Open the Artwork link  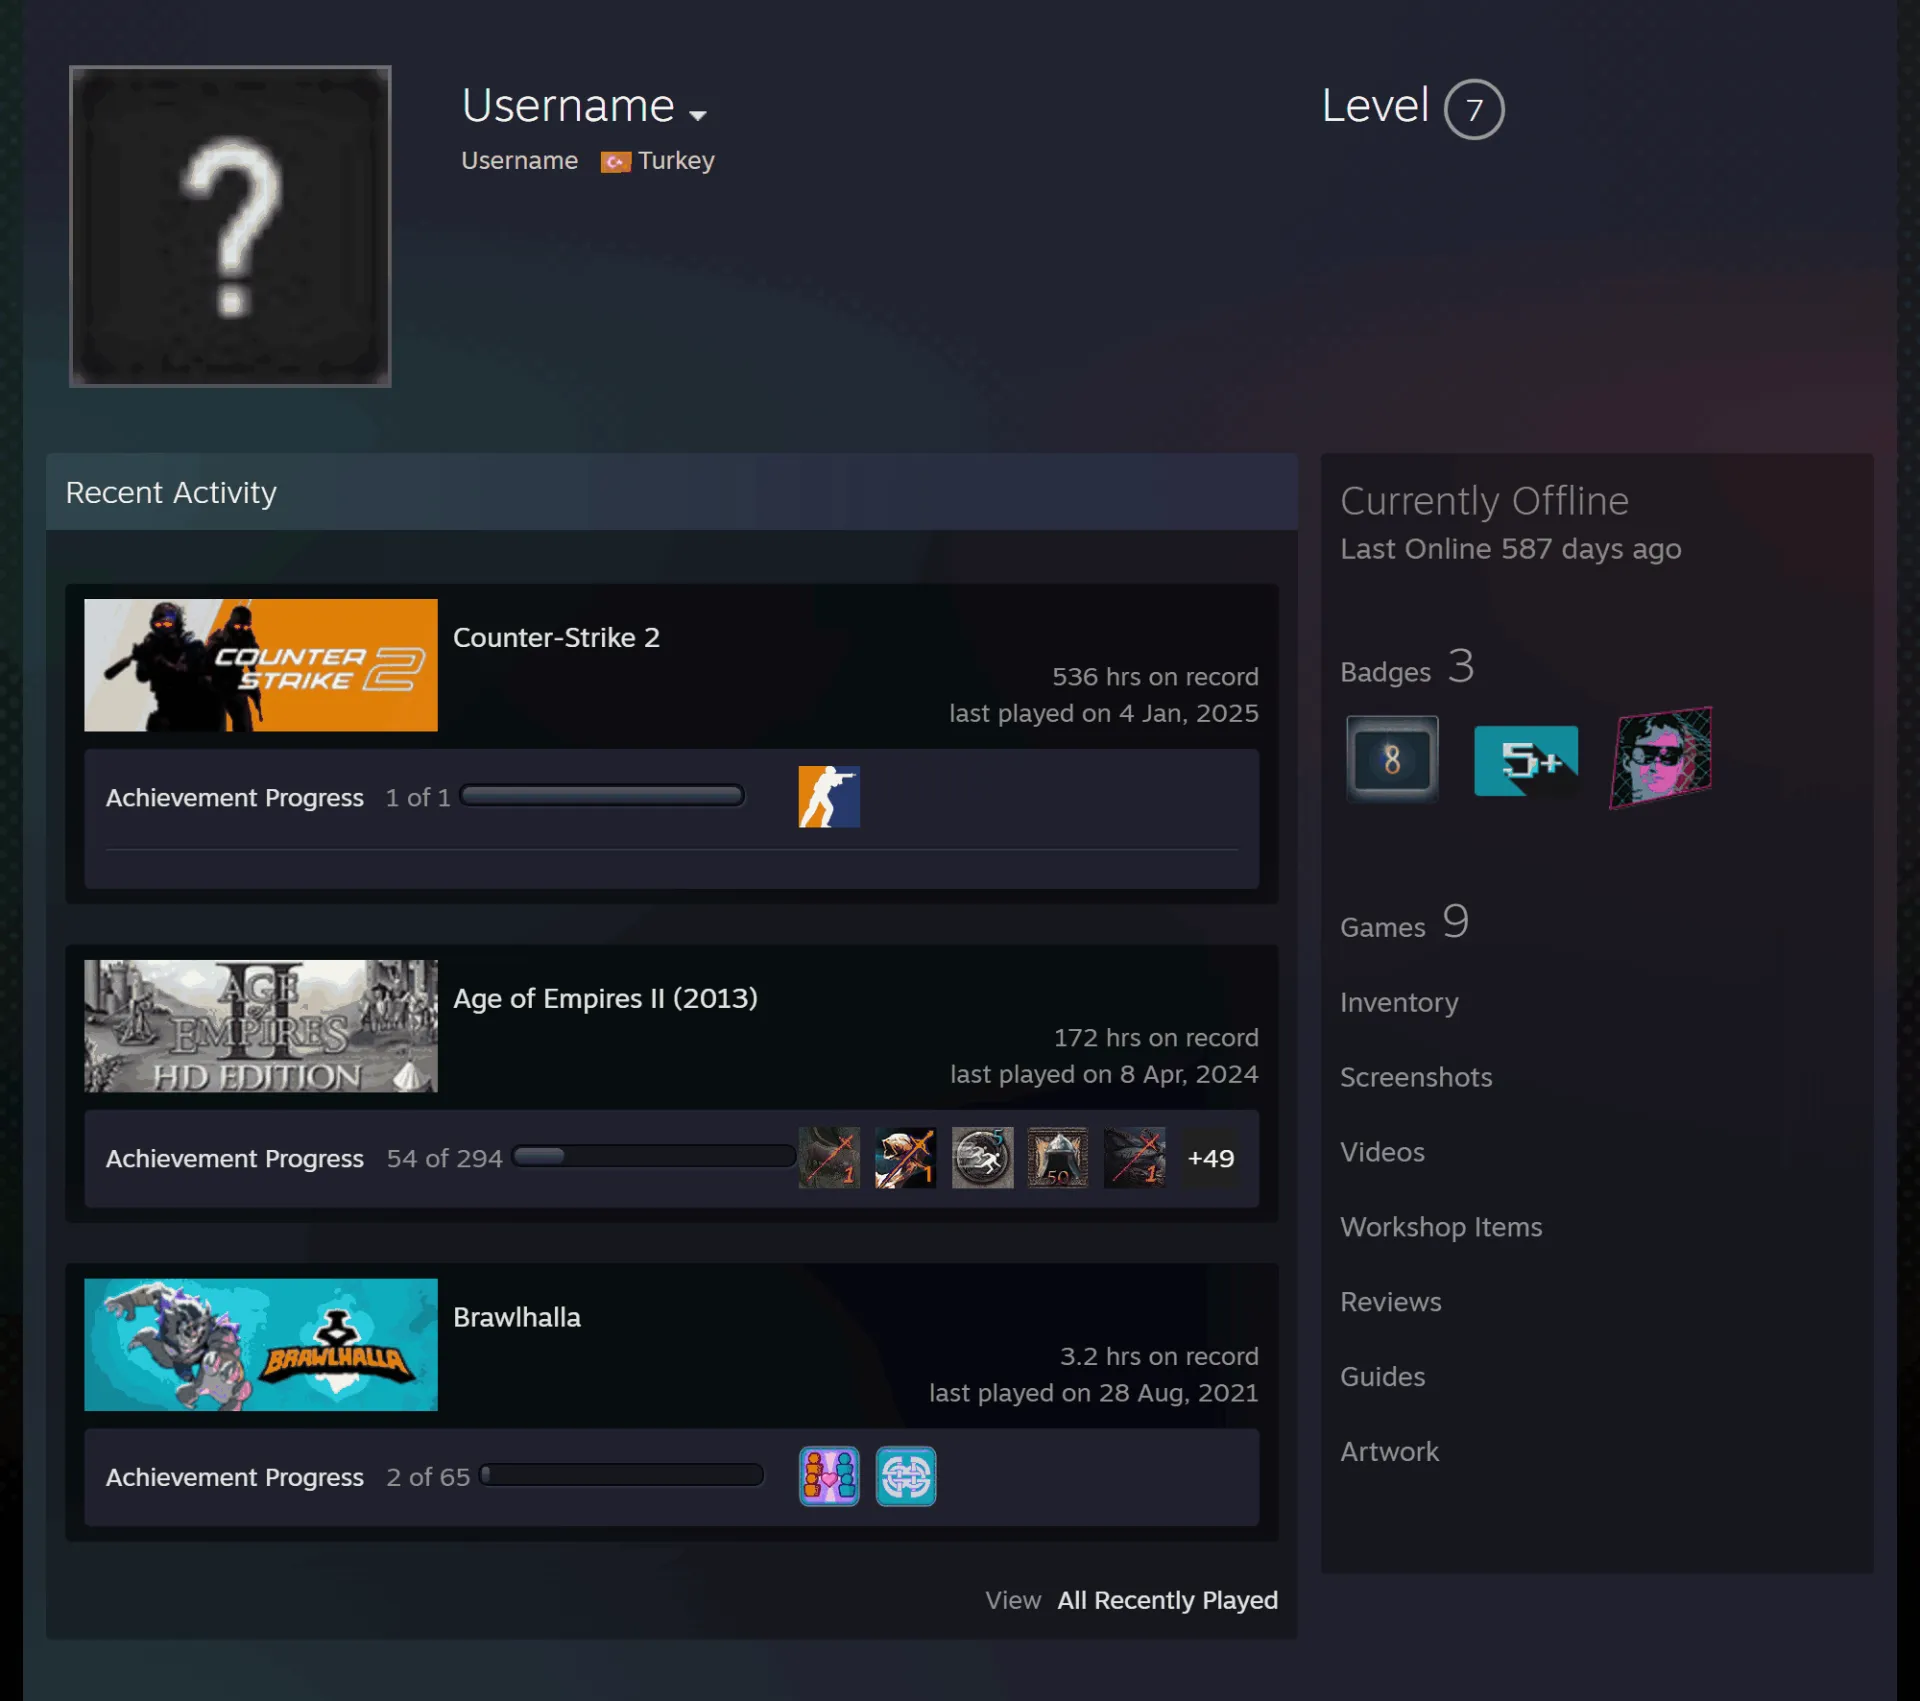(x=1389, y=1452)
